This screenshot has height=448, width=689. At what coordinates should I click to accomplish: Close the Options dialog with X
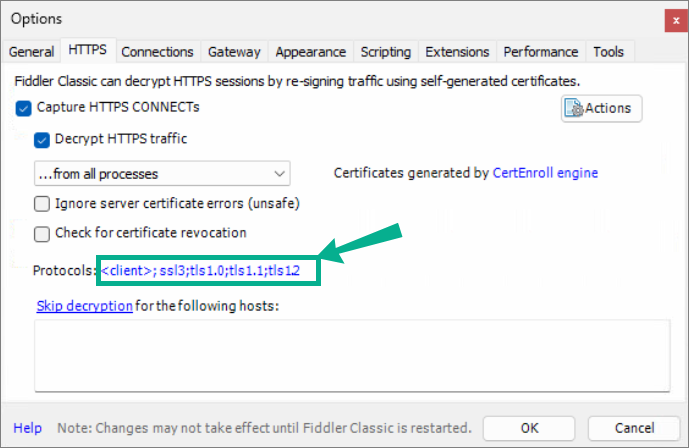pyautogui.click(x=676, y=21)
